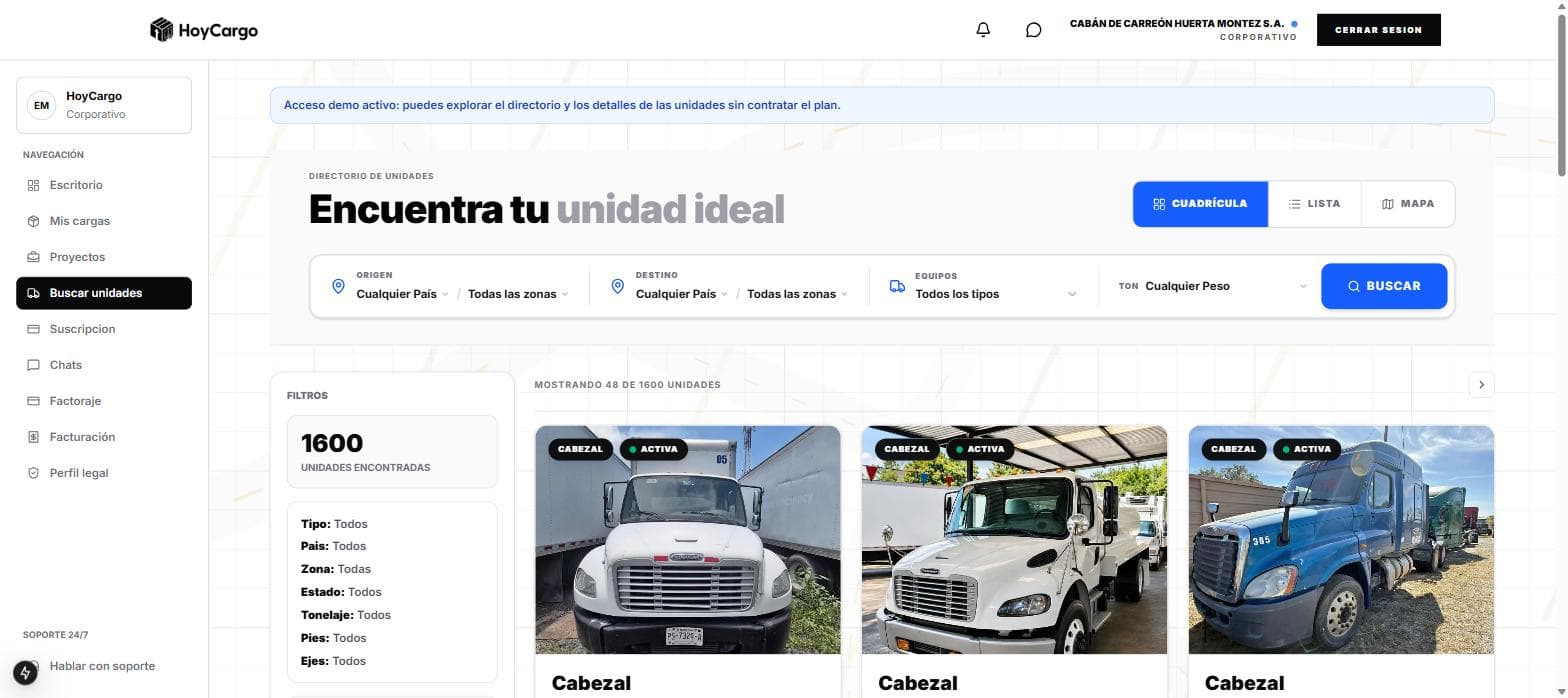Image resolution: width=1568 pixels, height=698 pixels.
Task: Click the HoyCargo box logo icon
Action: 161,30
